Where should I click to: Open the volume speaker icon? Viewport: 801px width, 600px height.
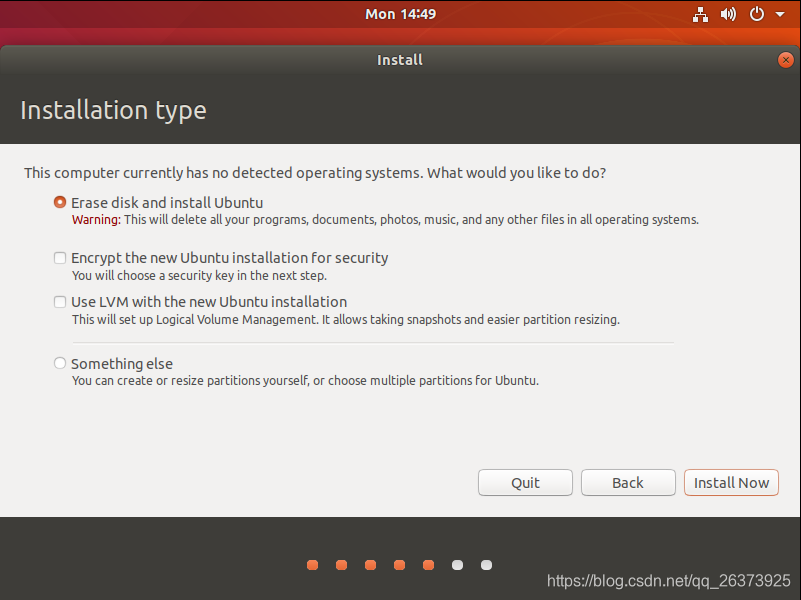pyautogui.click(x=728, y=14)
